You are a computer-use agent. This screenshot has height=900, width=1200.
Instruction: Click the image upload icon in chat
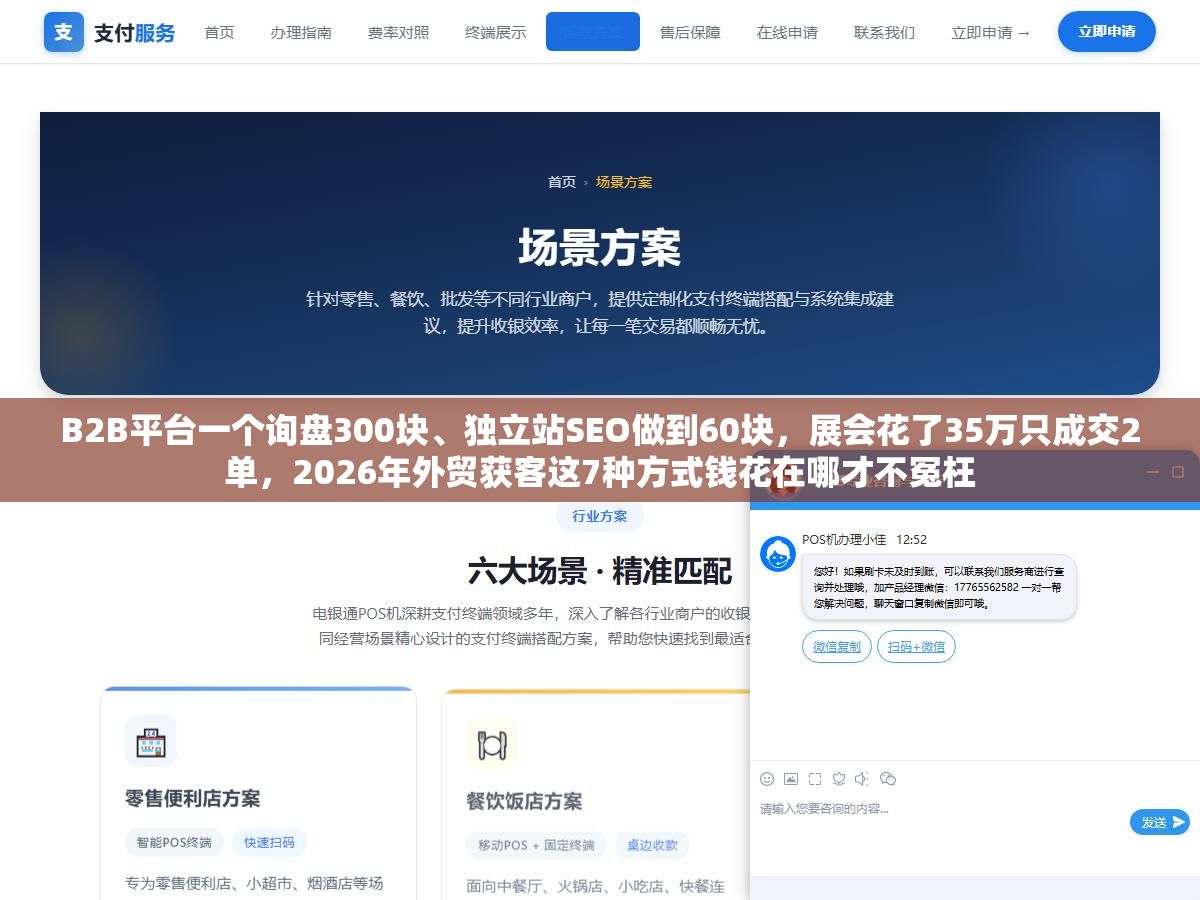pos(791,779)
